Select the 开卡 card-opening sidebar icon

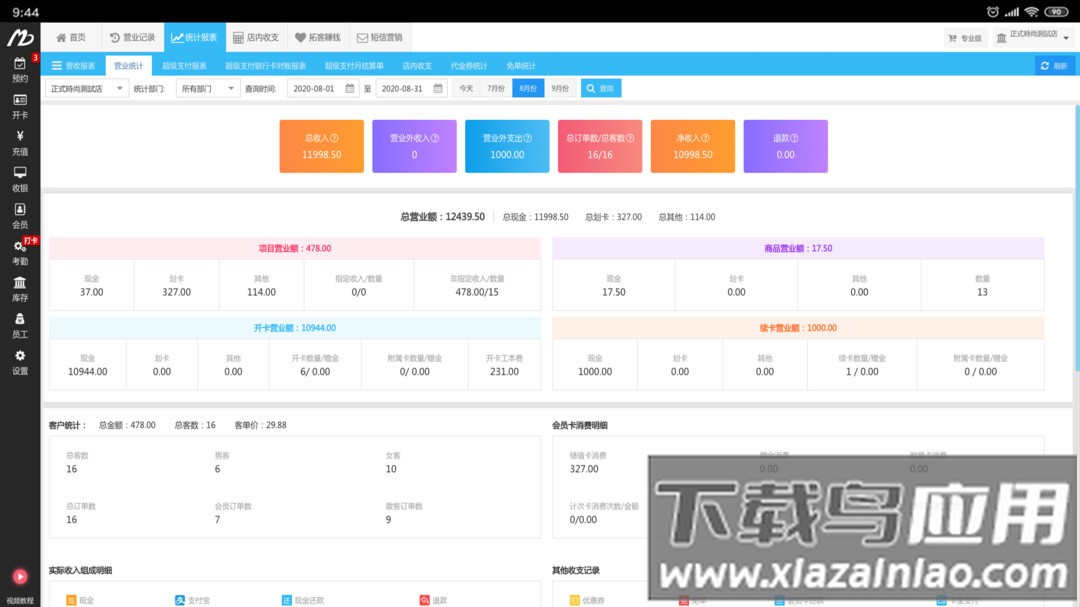tap(22, 106)
